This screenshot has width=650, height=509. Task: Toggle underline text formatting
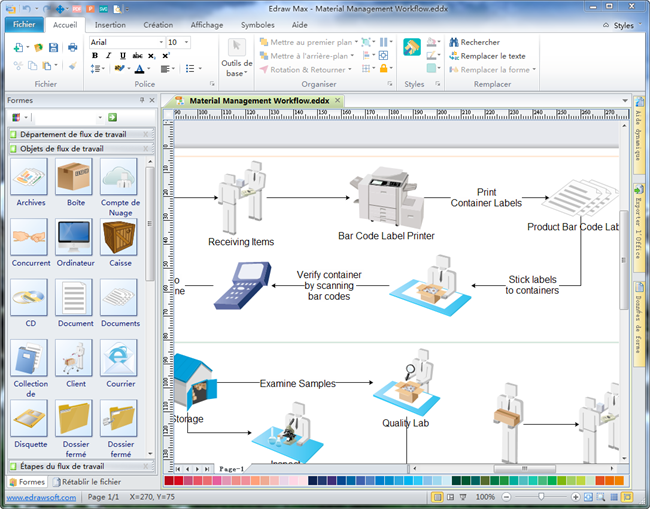click(121, 56)
